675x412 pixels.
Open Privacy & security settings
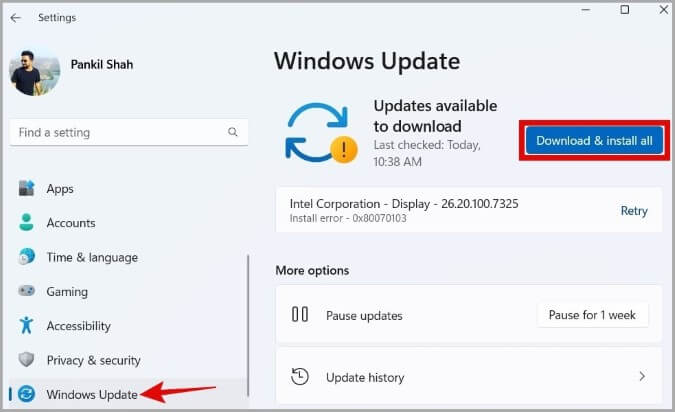[x=93, y=360]
